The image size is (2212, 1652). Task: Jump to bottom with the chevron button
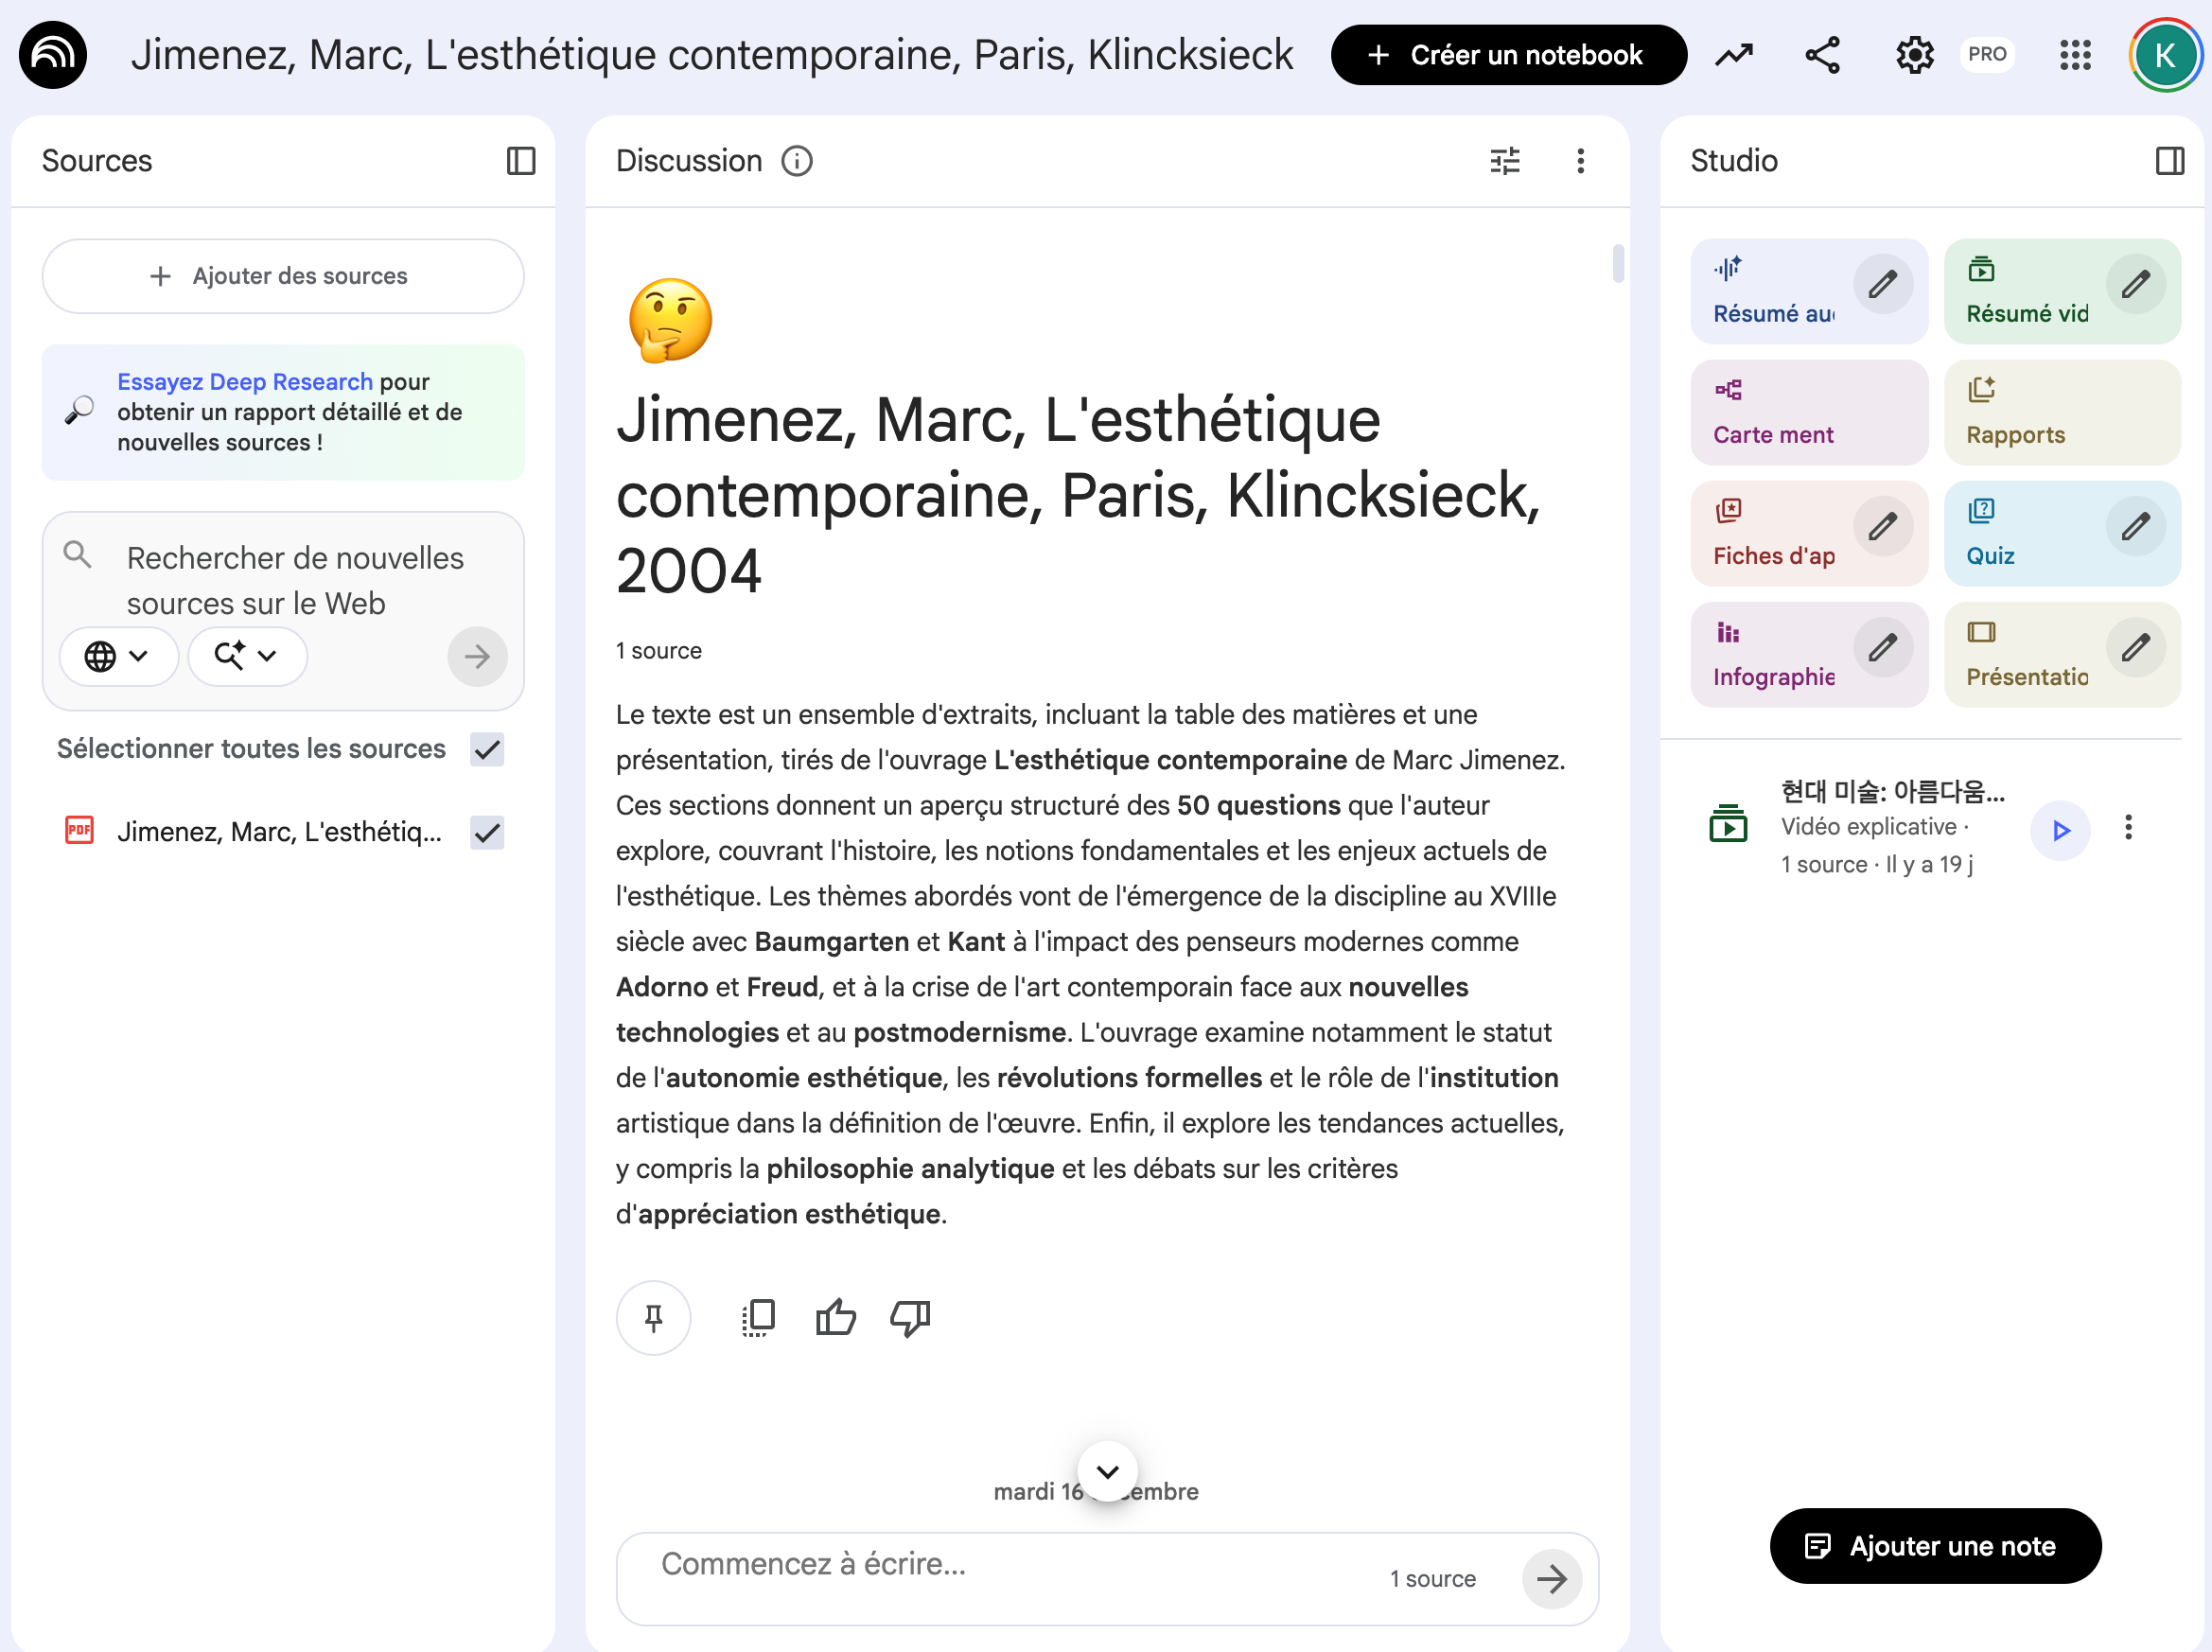pyautogui.click(x=1107, y=1471)
